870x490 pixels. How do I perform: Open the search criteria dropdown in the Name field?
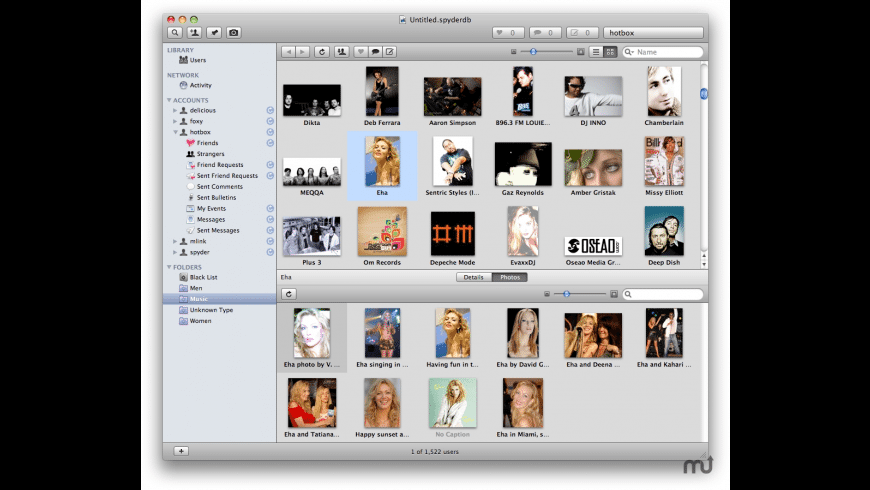click(629, 52)
